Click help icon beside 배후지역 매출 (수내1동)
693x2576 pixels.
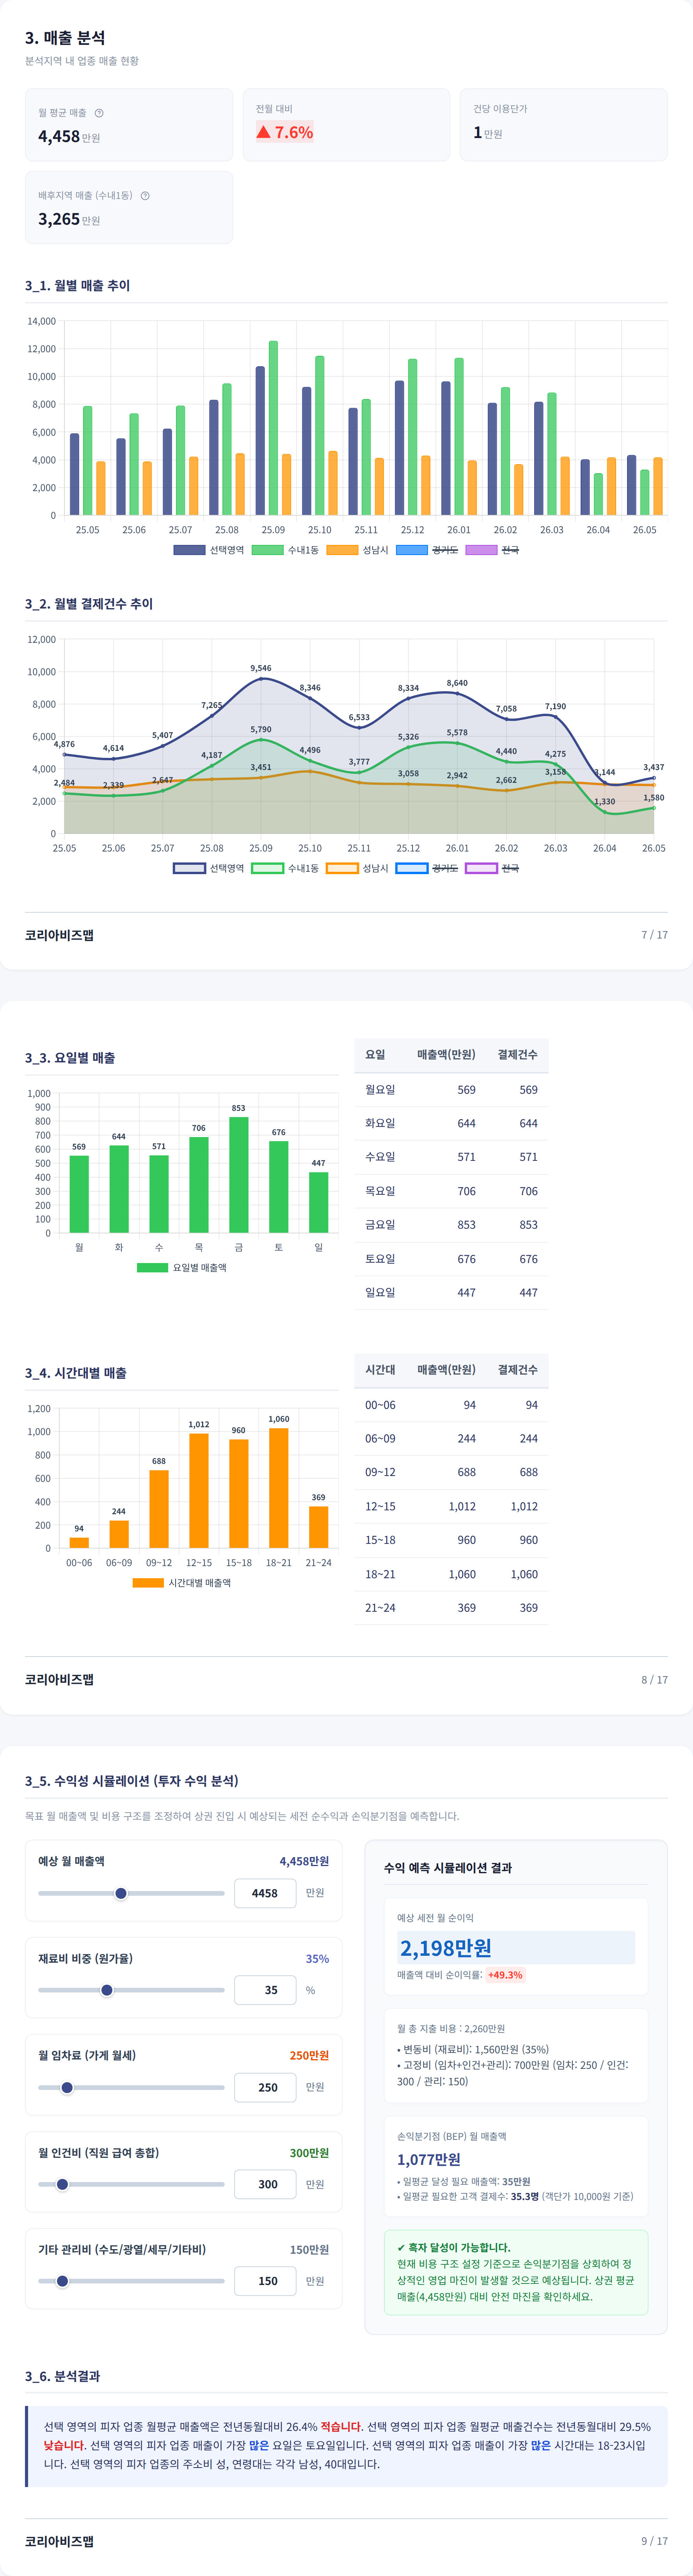[145, 196]
